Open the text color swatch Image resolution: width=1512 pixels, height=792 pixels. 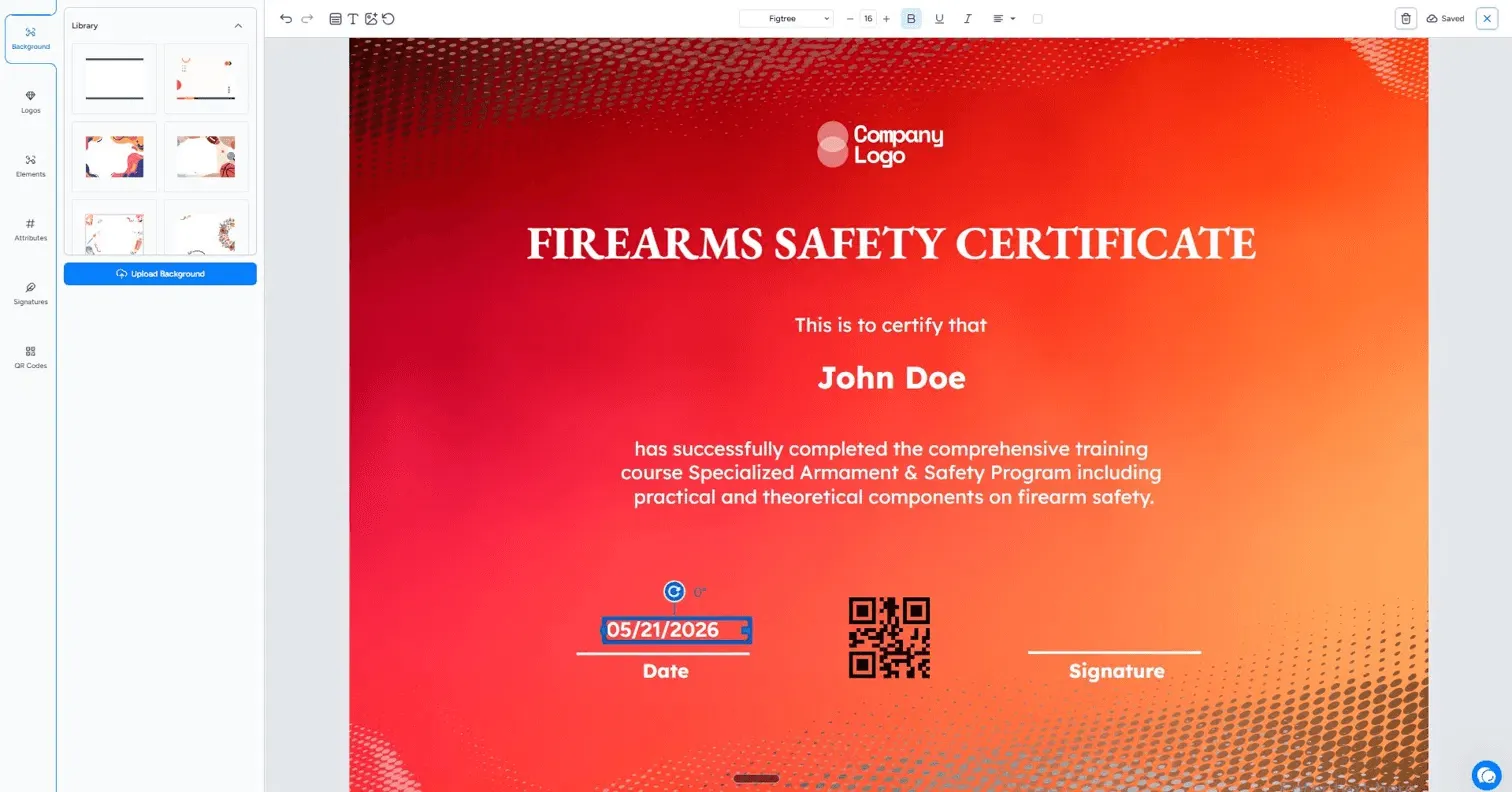(x=1037, y=19)
